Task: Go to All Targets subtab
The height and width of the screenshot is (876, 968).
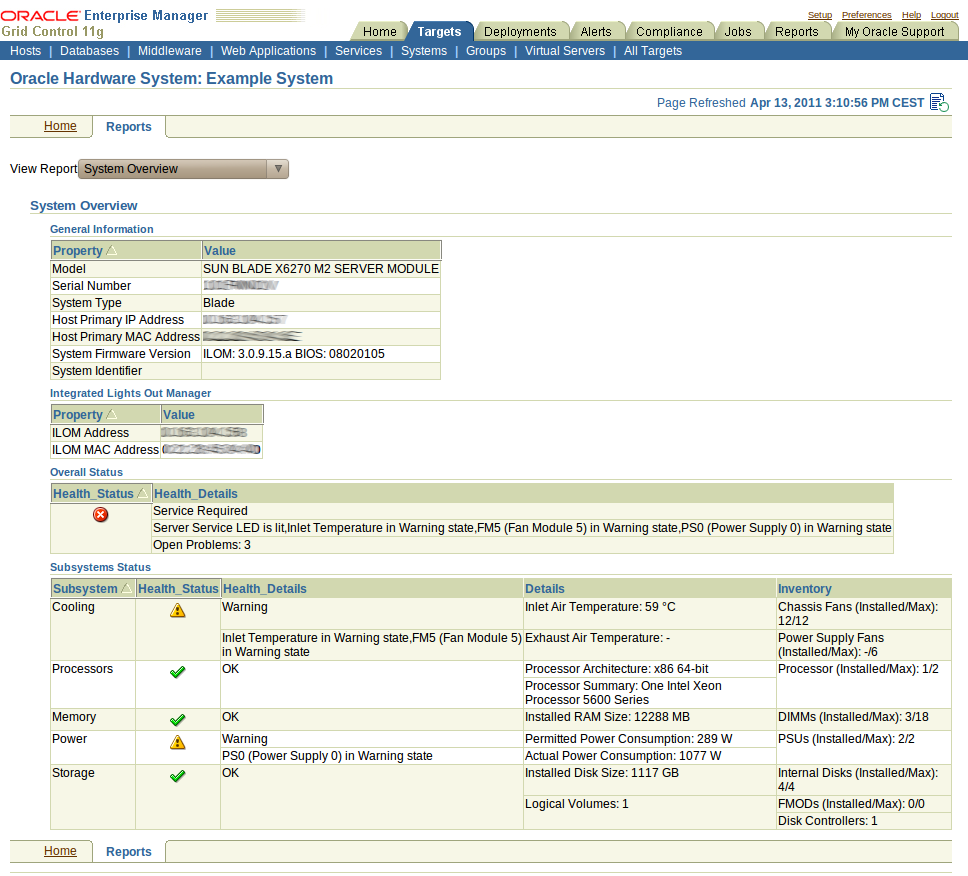Action: (653, 51)
